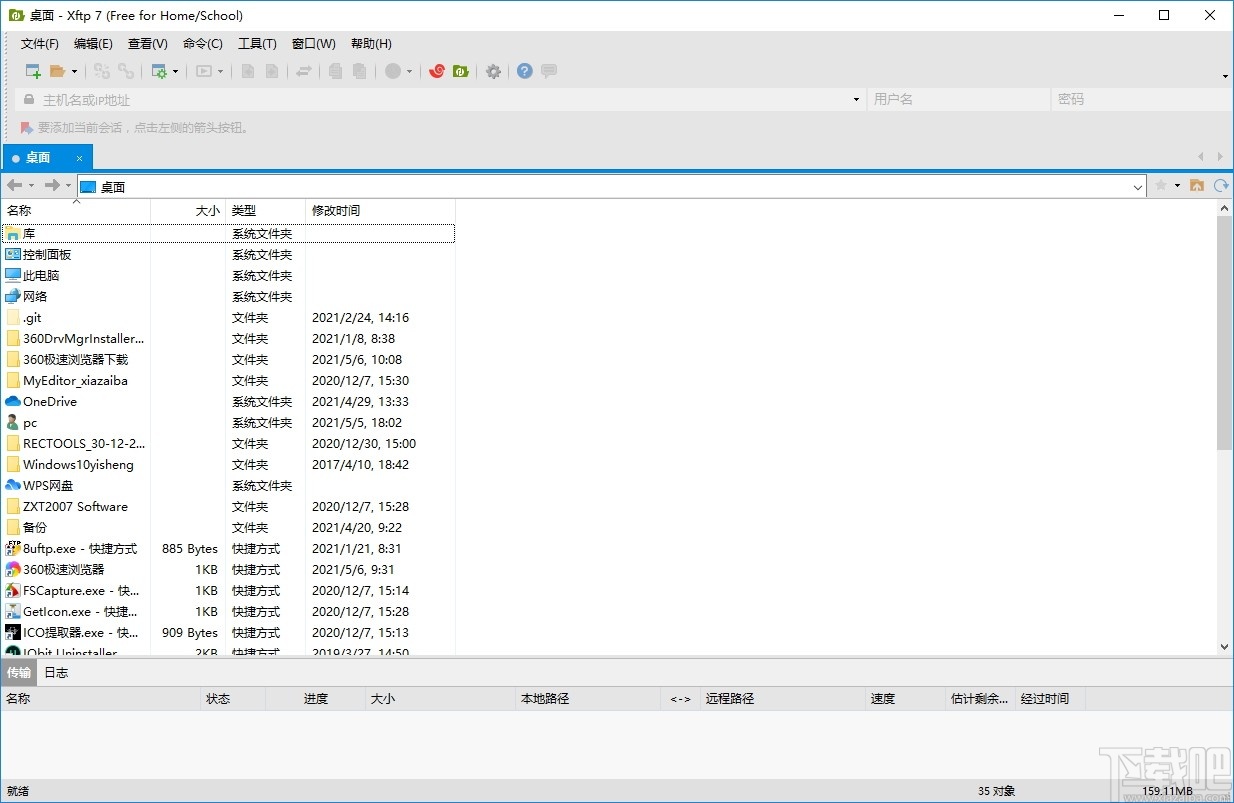Launch Xshell via the red toolbar icon
This screenshot has height=803, width=1234.
point(437,71)
